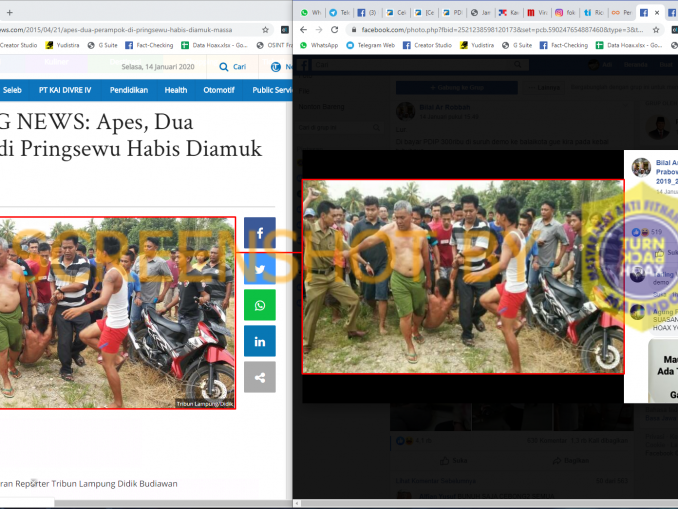This screenshot has height=509, width=678.
Task: Open OSINT bookmark in left window
Action: tap(275, 45)
